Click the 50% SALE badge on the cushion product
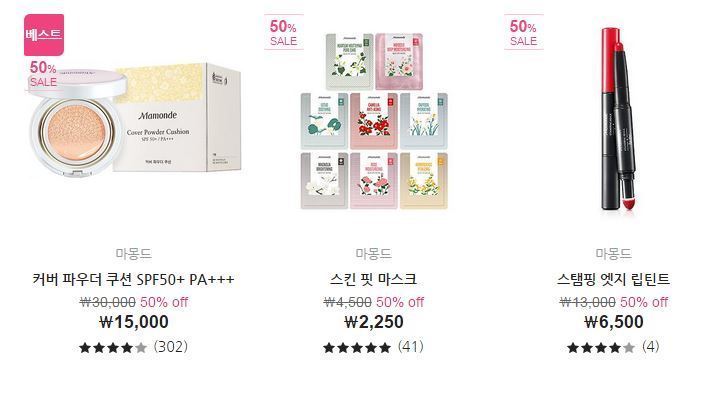Image resolution: width=709 pixels, height=417 pixels. [43, 75]
